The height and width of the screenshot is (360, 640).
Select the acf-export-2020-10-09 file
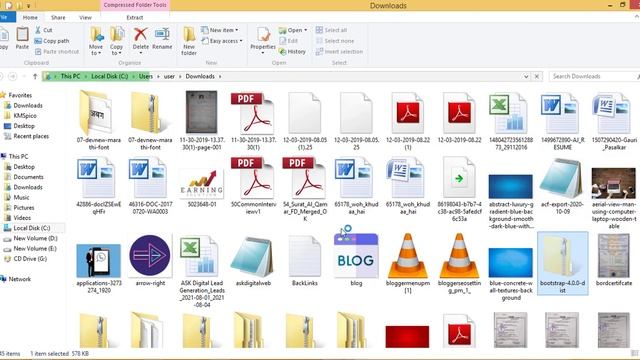[562, 186]
